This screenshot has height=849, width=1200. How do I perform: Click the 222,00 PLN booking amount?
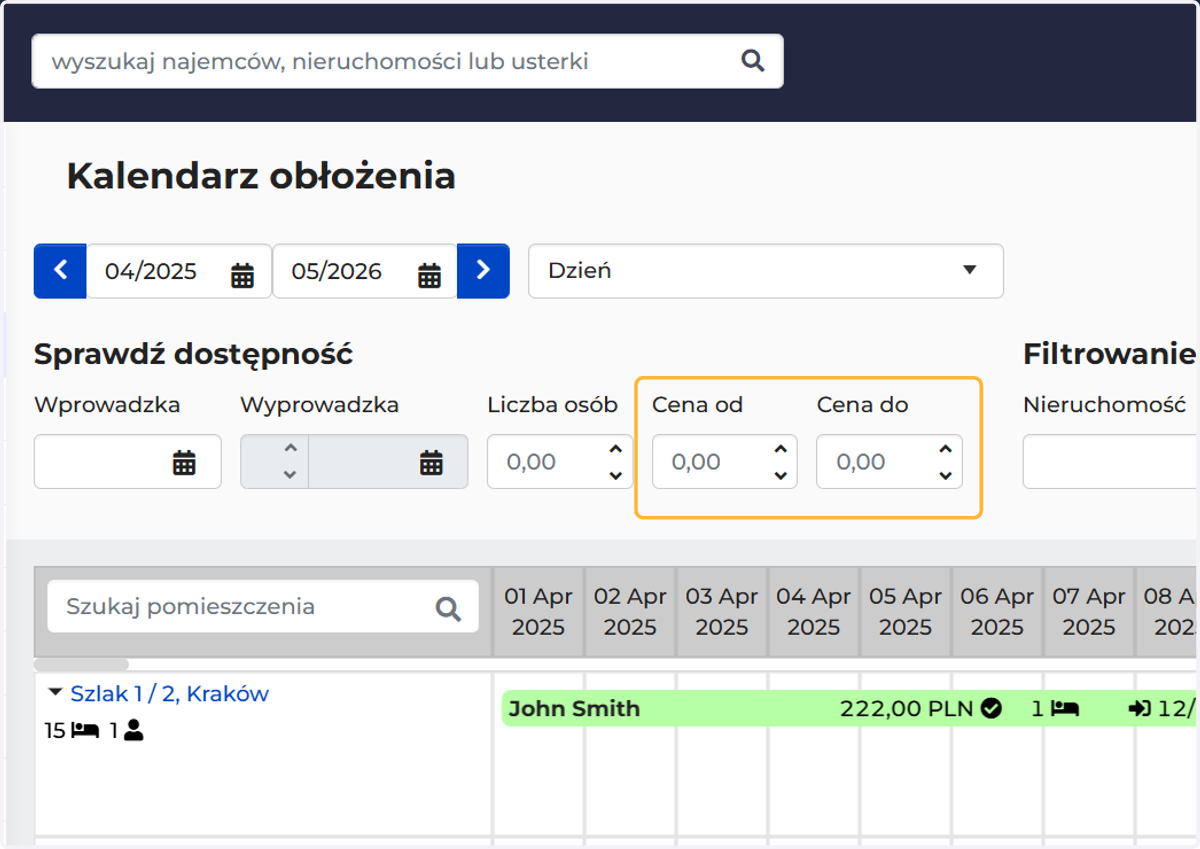(x=907, y=709)
